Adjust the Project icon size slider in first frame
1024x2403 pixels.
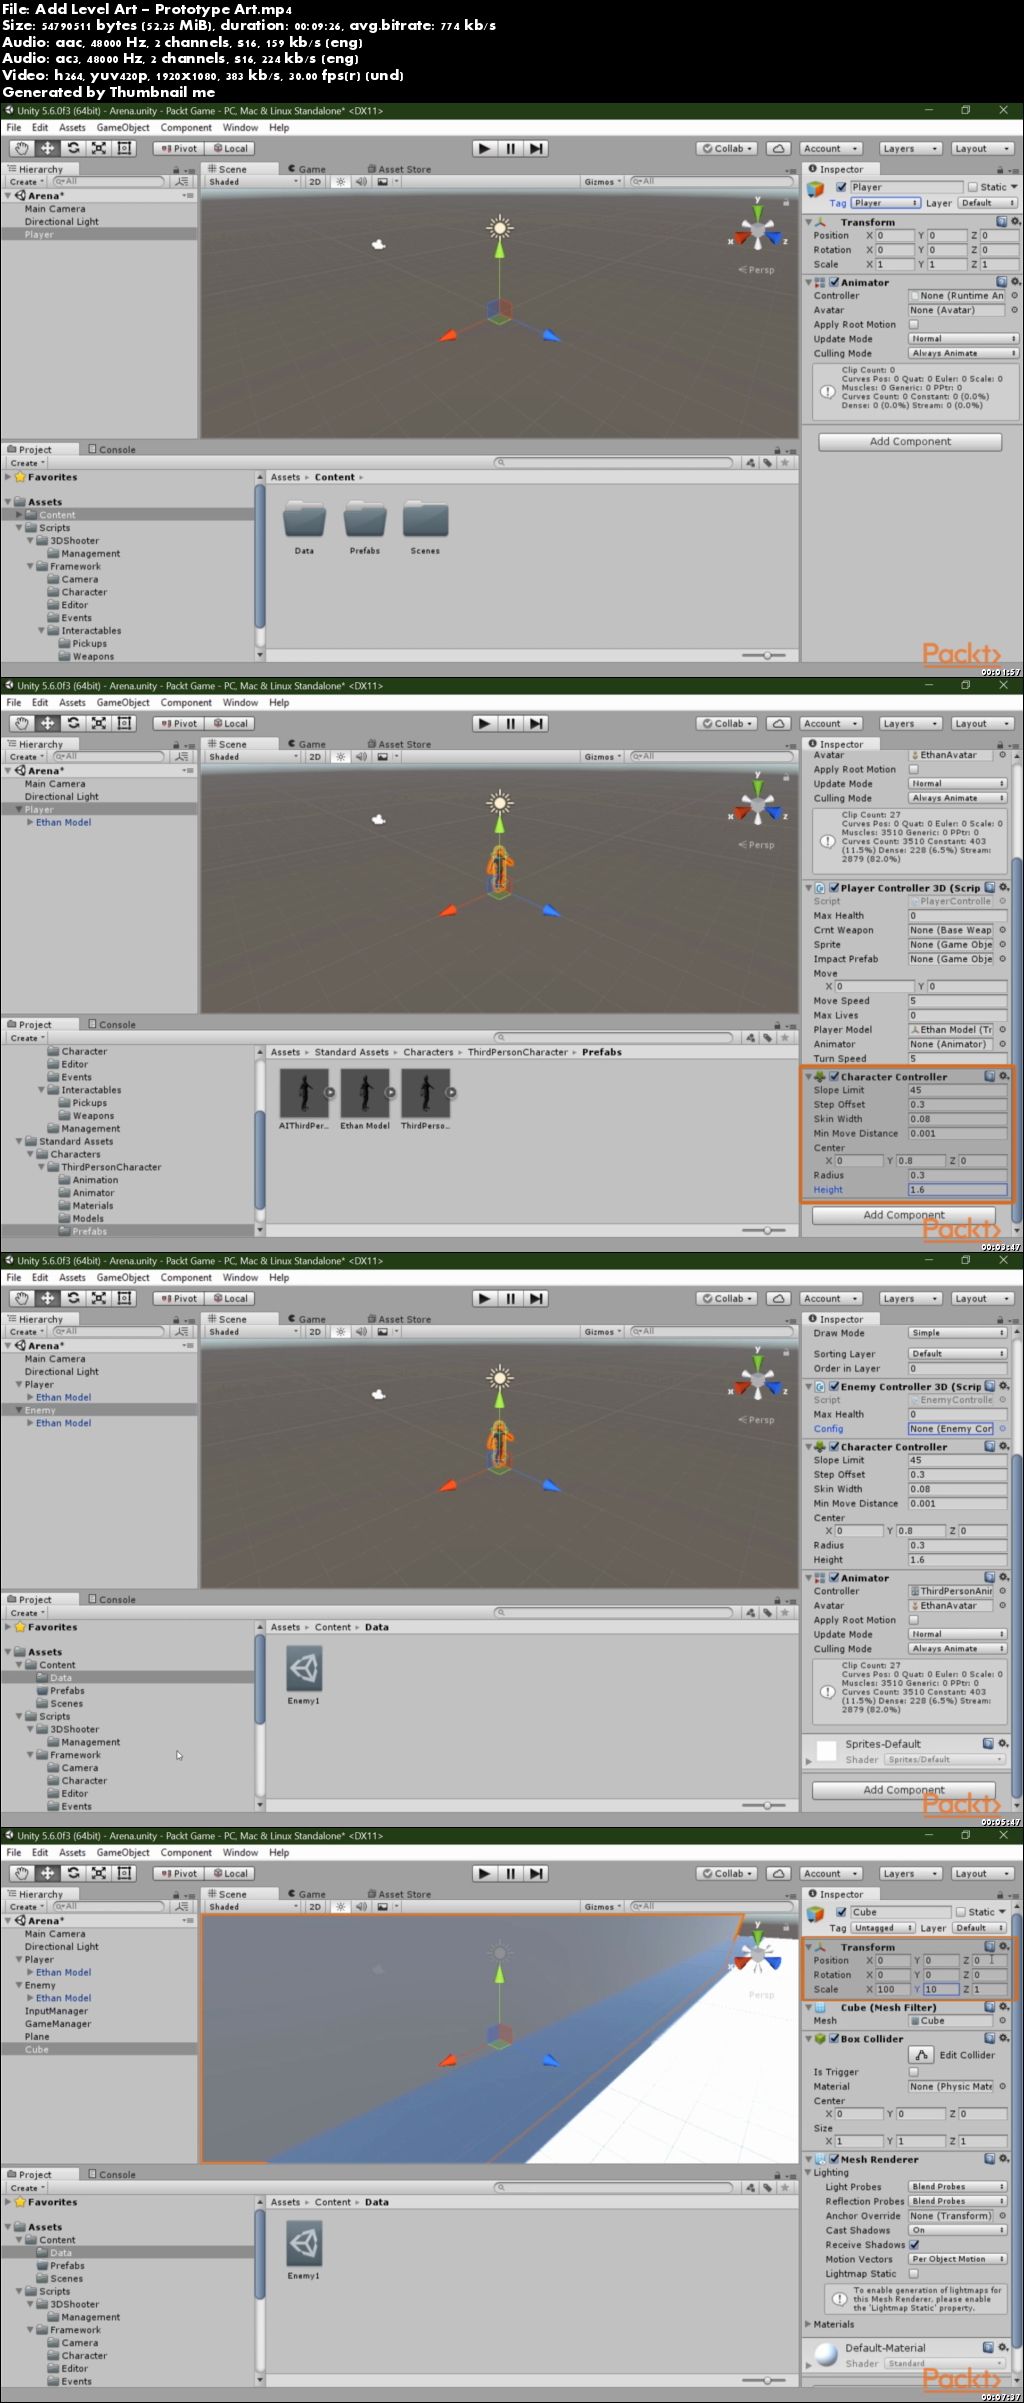767,656
